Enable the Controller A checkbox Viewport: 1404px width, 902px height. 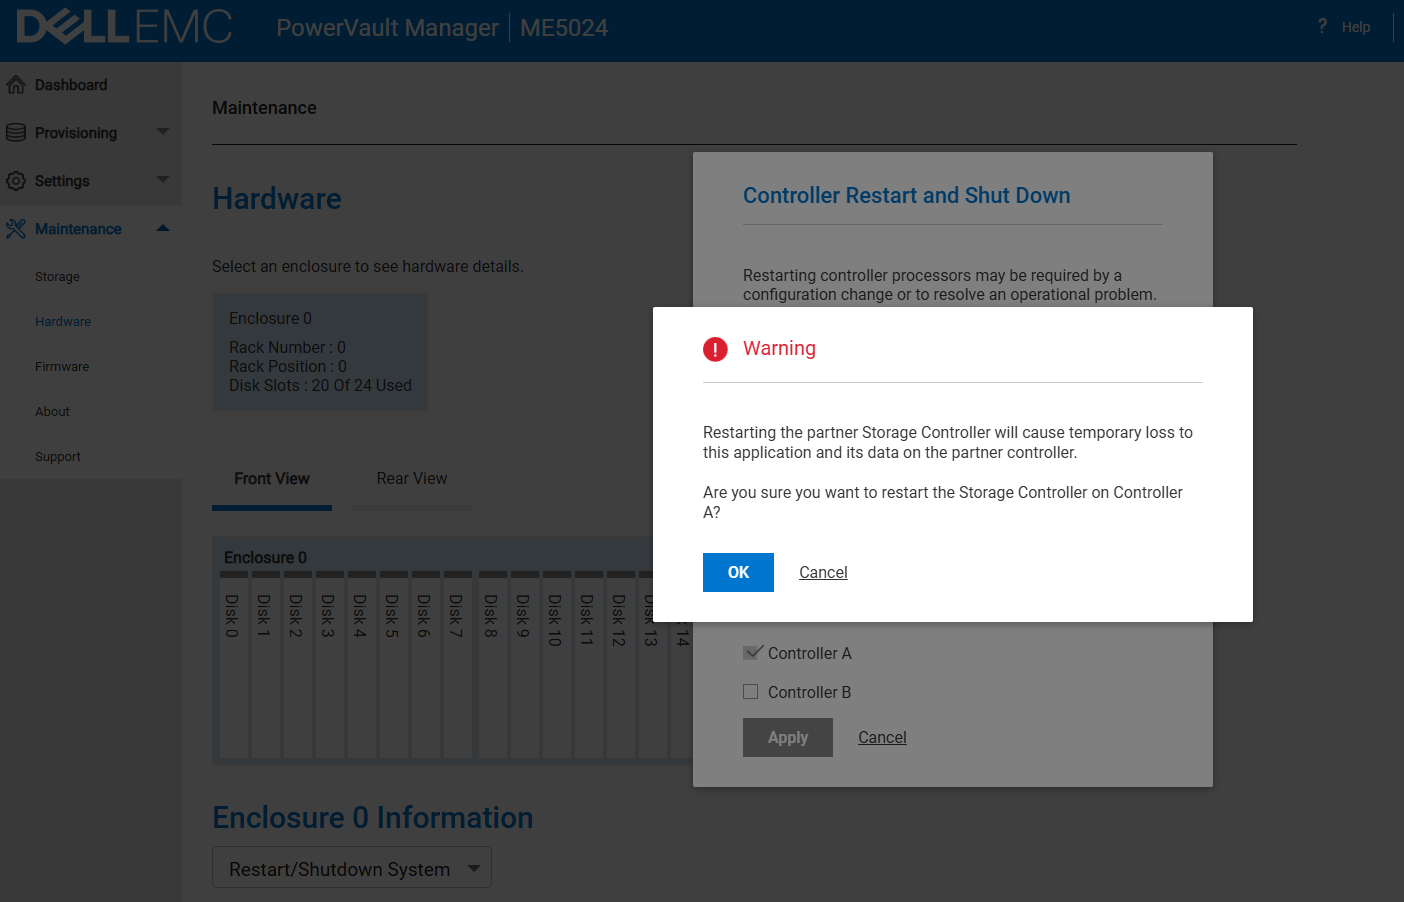click(751, 652)
